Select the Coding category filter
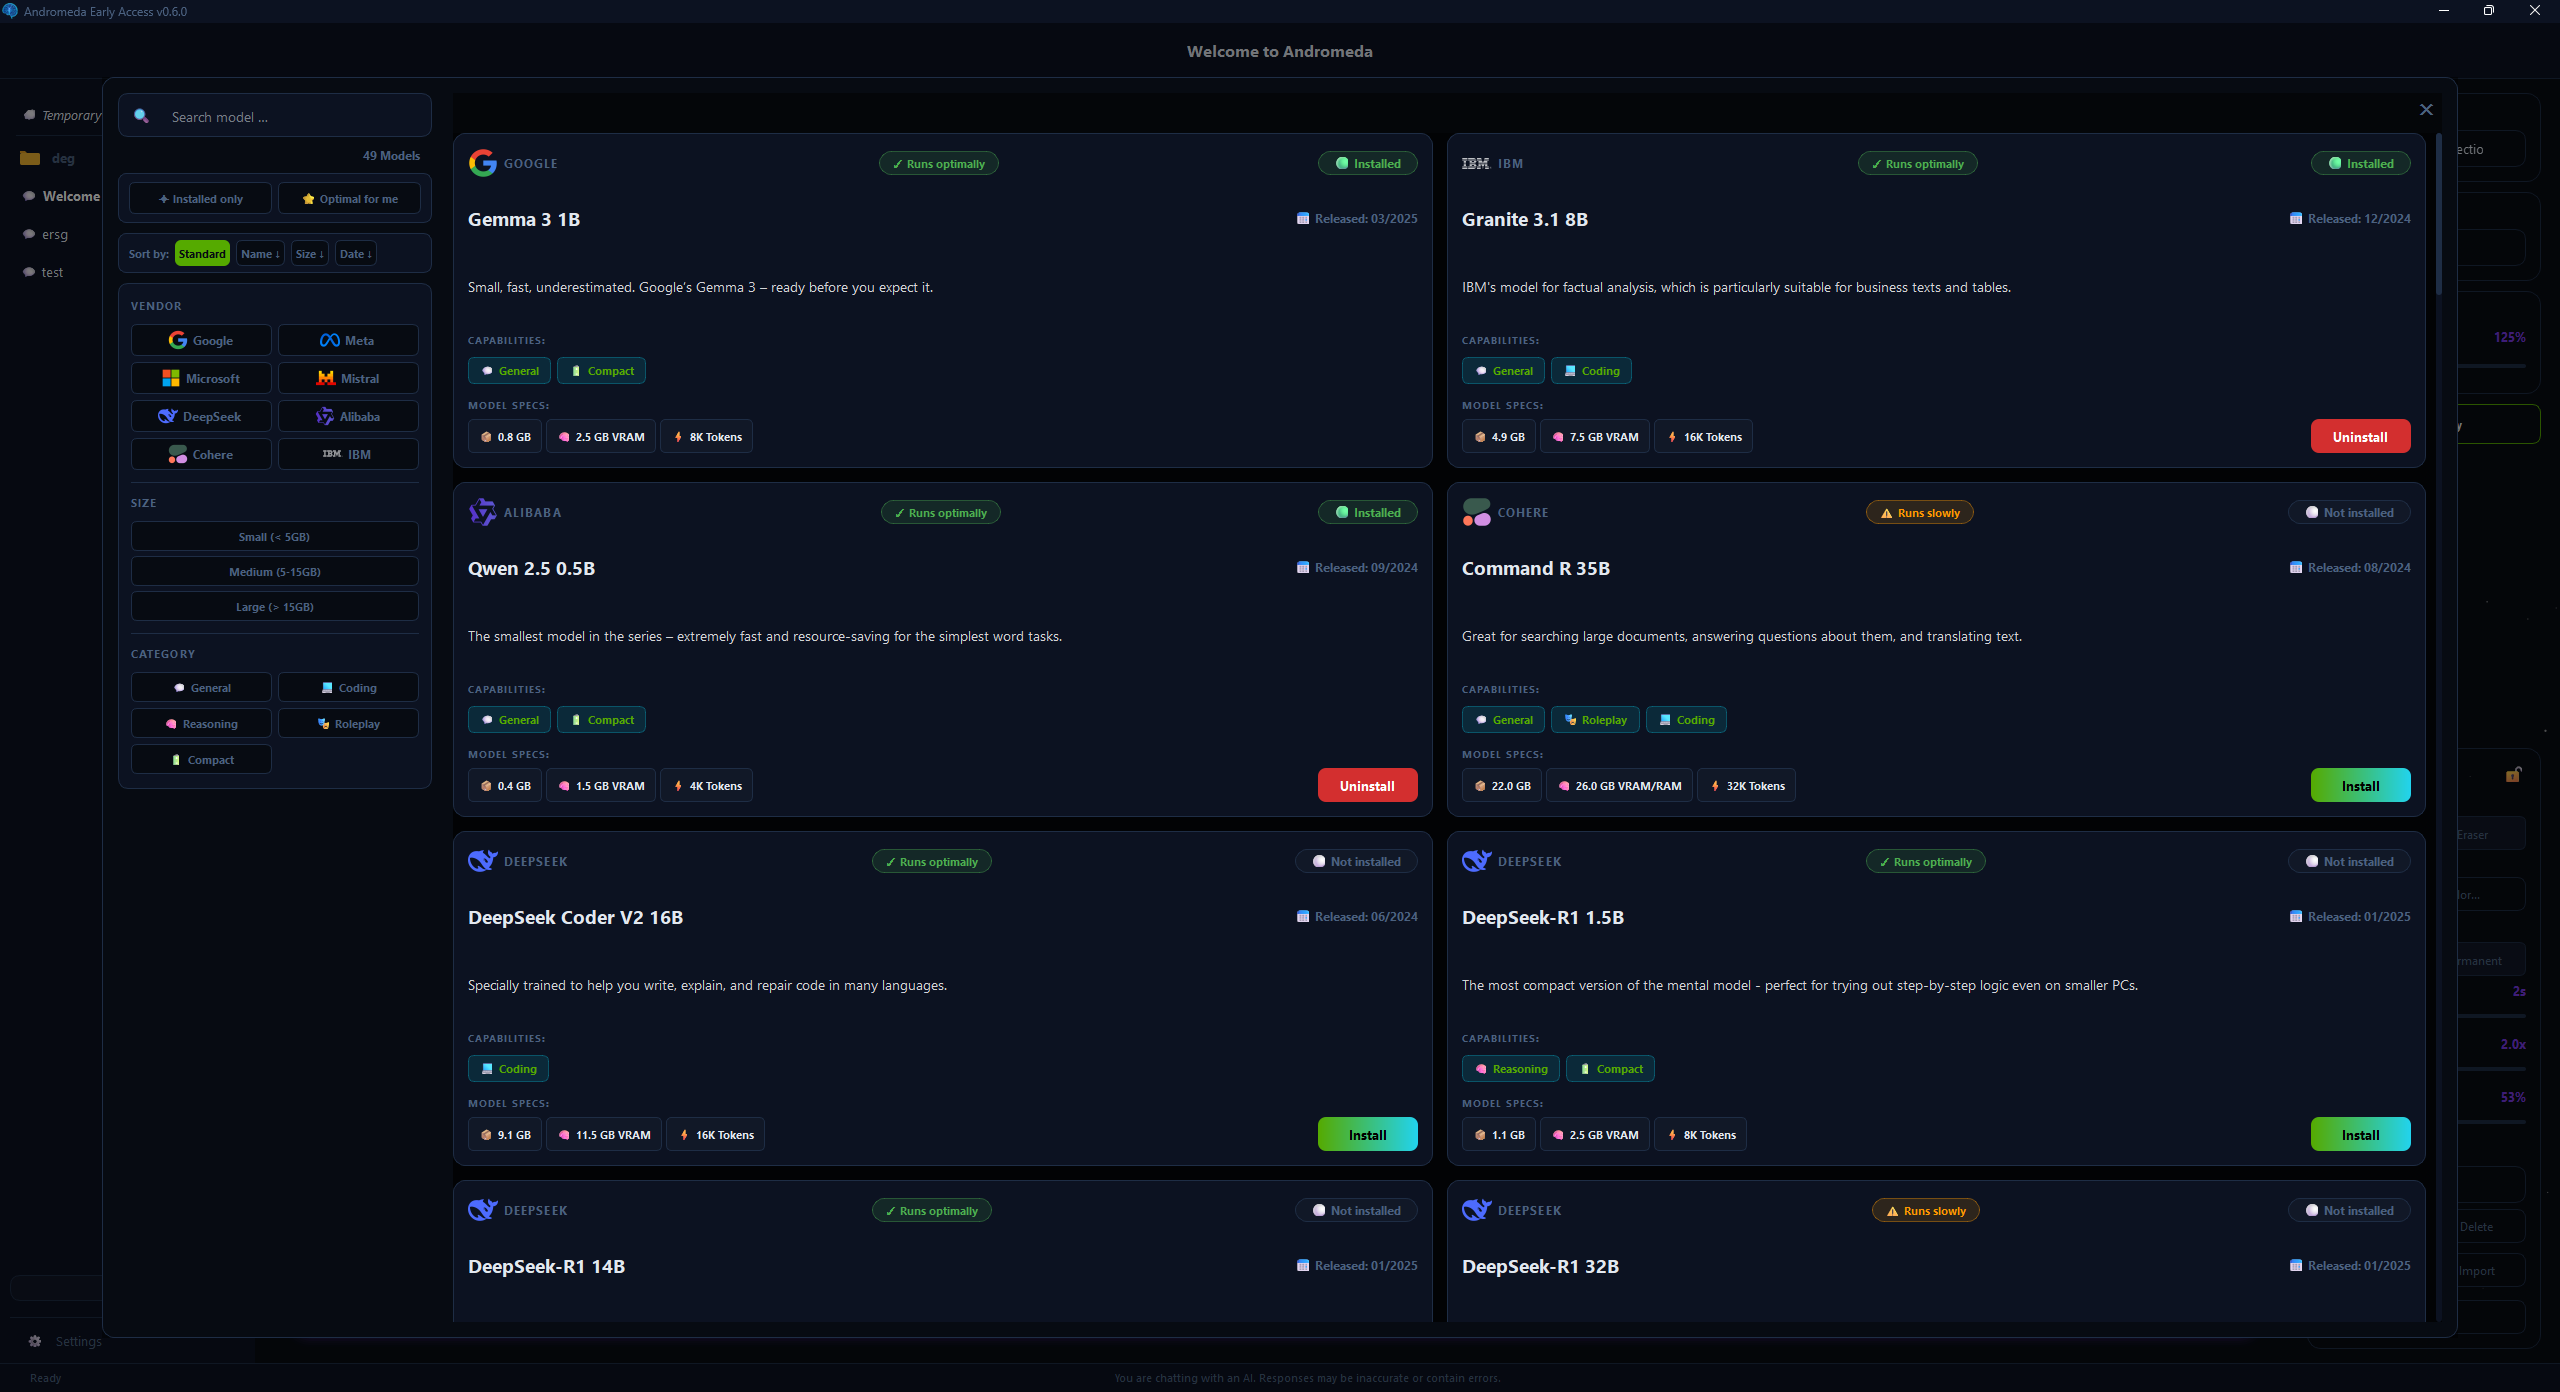The width and height of the screenshot is (2560, 1392). (348, 687)
